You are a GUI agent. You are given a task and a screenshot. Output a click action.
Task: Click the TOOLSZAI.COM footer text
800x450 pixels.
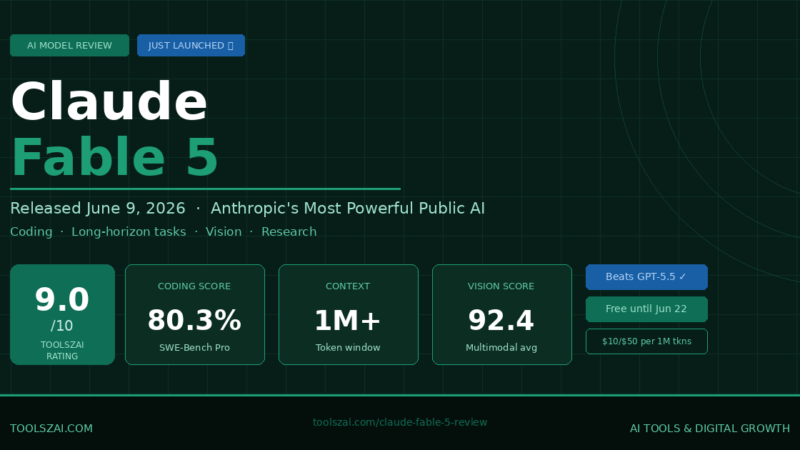pos(52,429)
